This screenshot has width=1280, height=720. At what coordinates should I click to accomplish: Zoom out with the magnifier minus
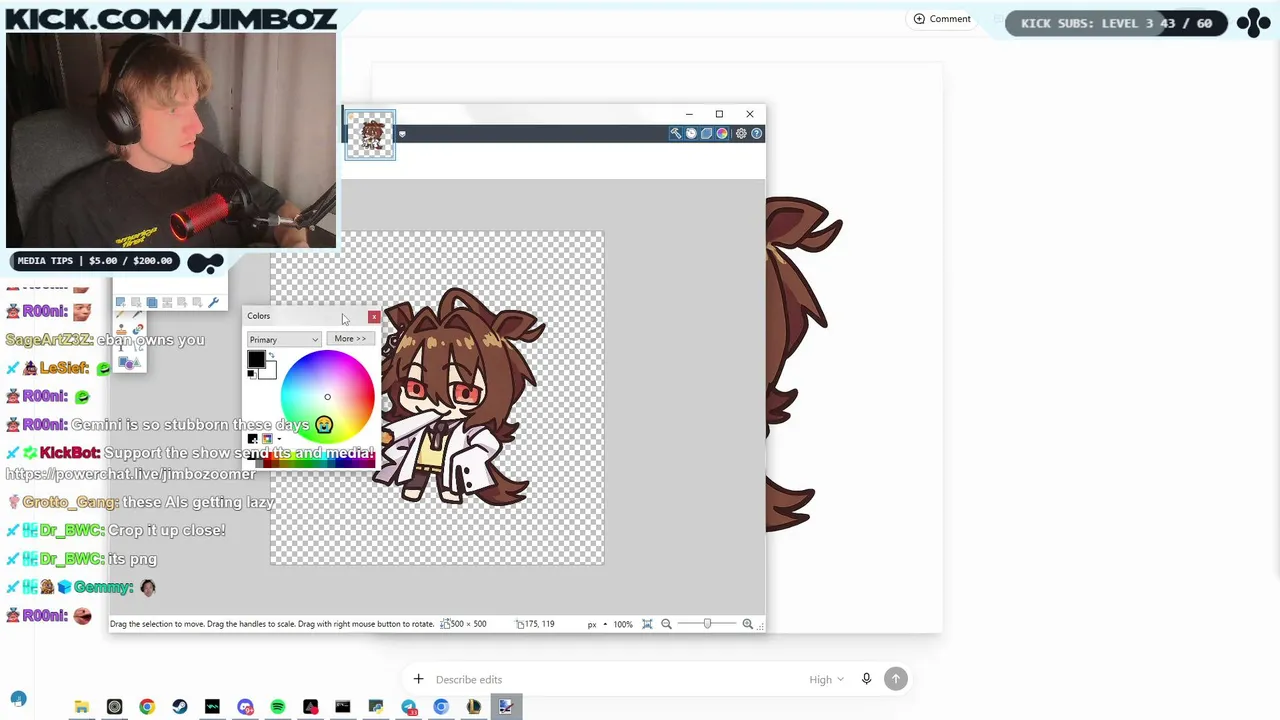666,624
